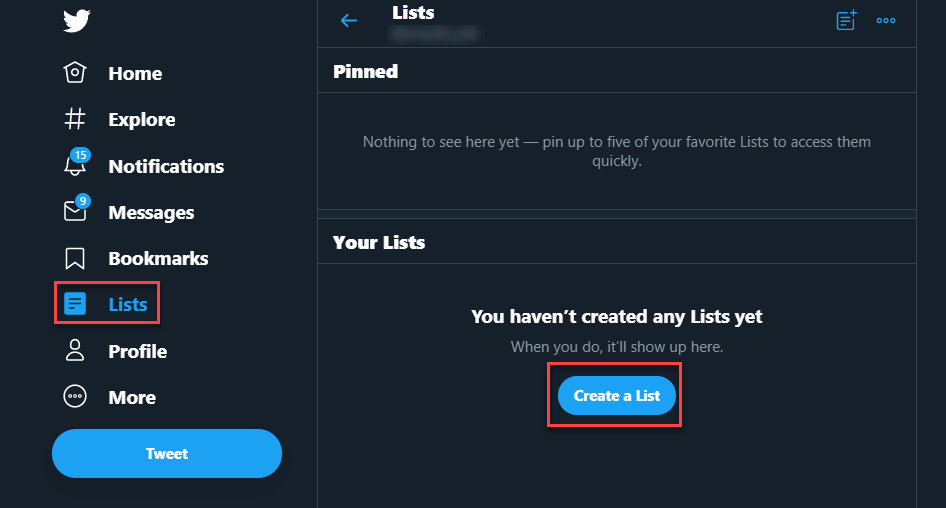This screenshot has width=946, height=508.
Task: Open the three-dot options menu
Action: (886, 20)
